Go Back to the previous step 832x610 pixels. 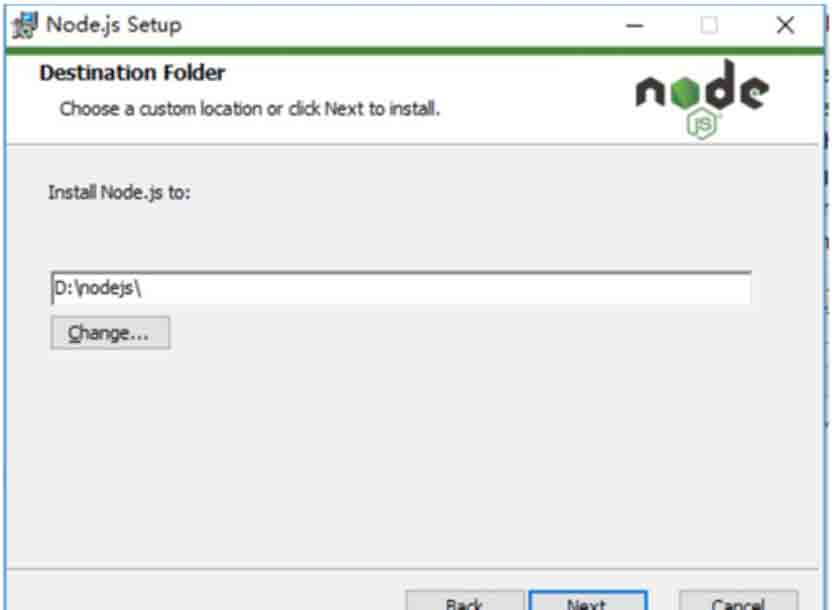click(465, 600)
